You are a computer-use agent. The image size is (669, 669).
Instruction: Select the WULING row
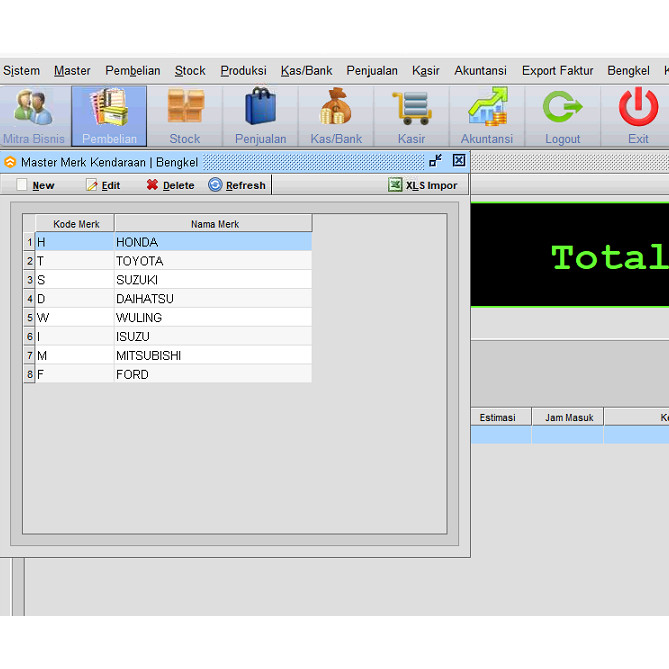[x=174, y=317]
